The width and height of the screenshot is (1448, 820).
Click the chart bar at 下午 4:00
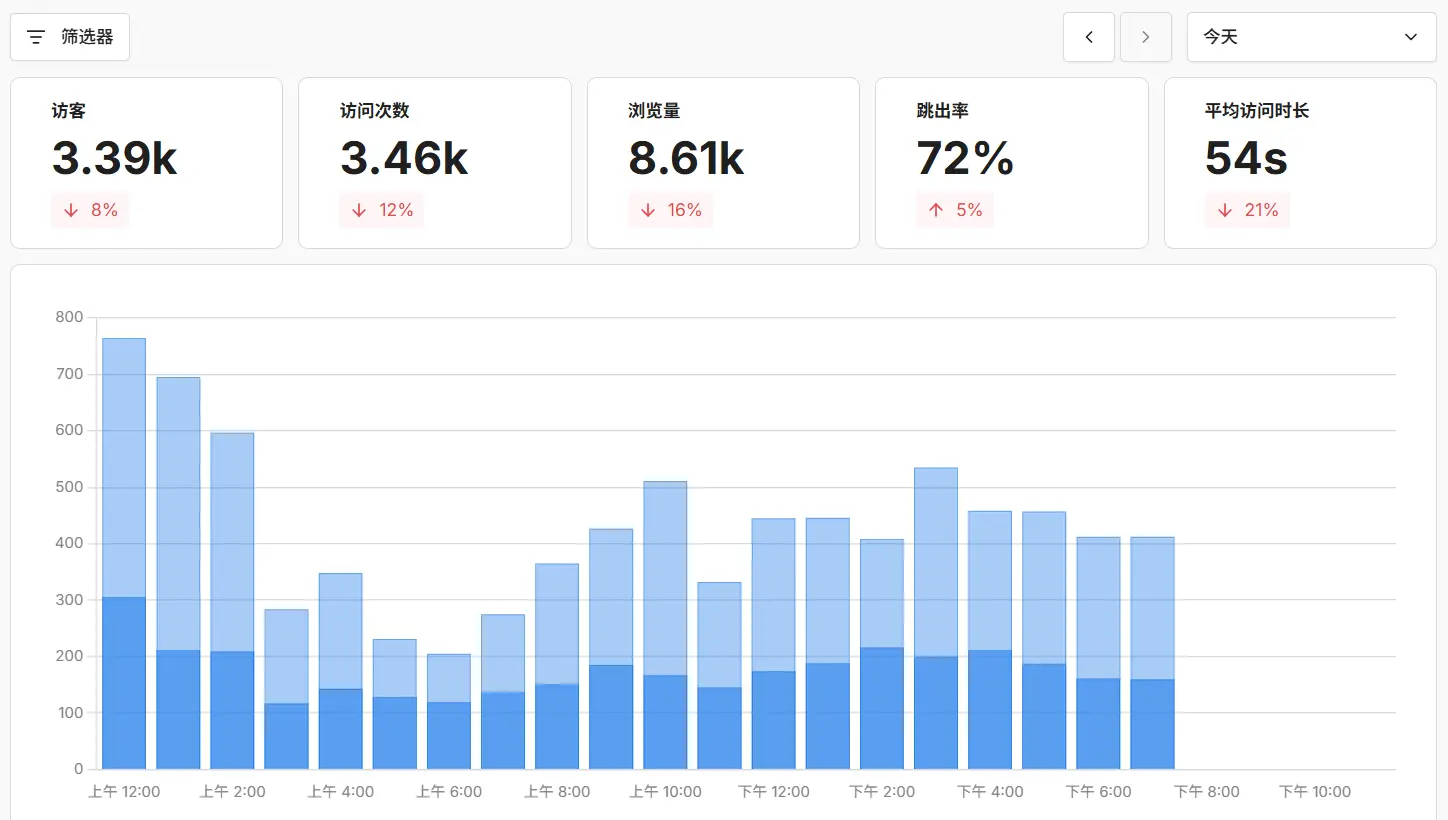pos(990,640)
